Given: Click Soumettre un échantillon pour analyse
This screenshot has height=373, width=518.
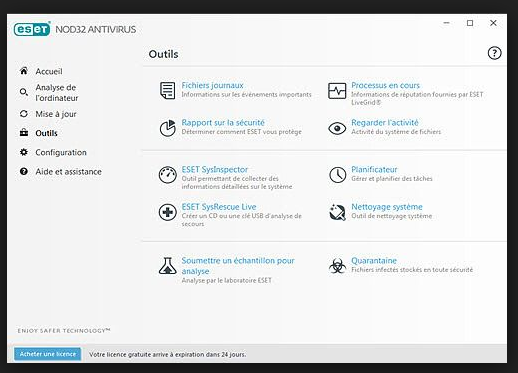Looking at the screenshot, I should coord(238,266).
